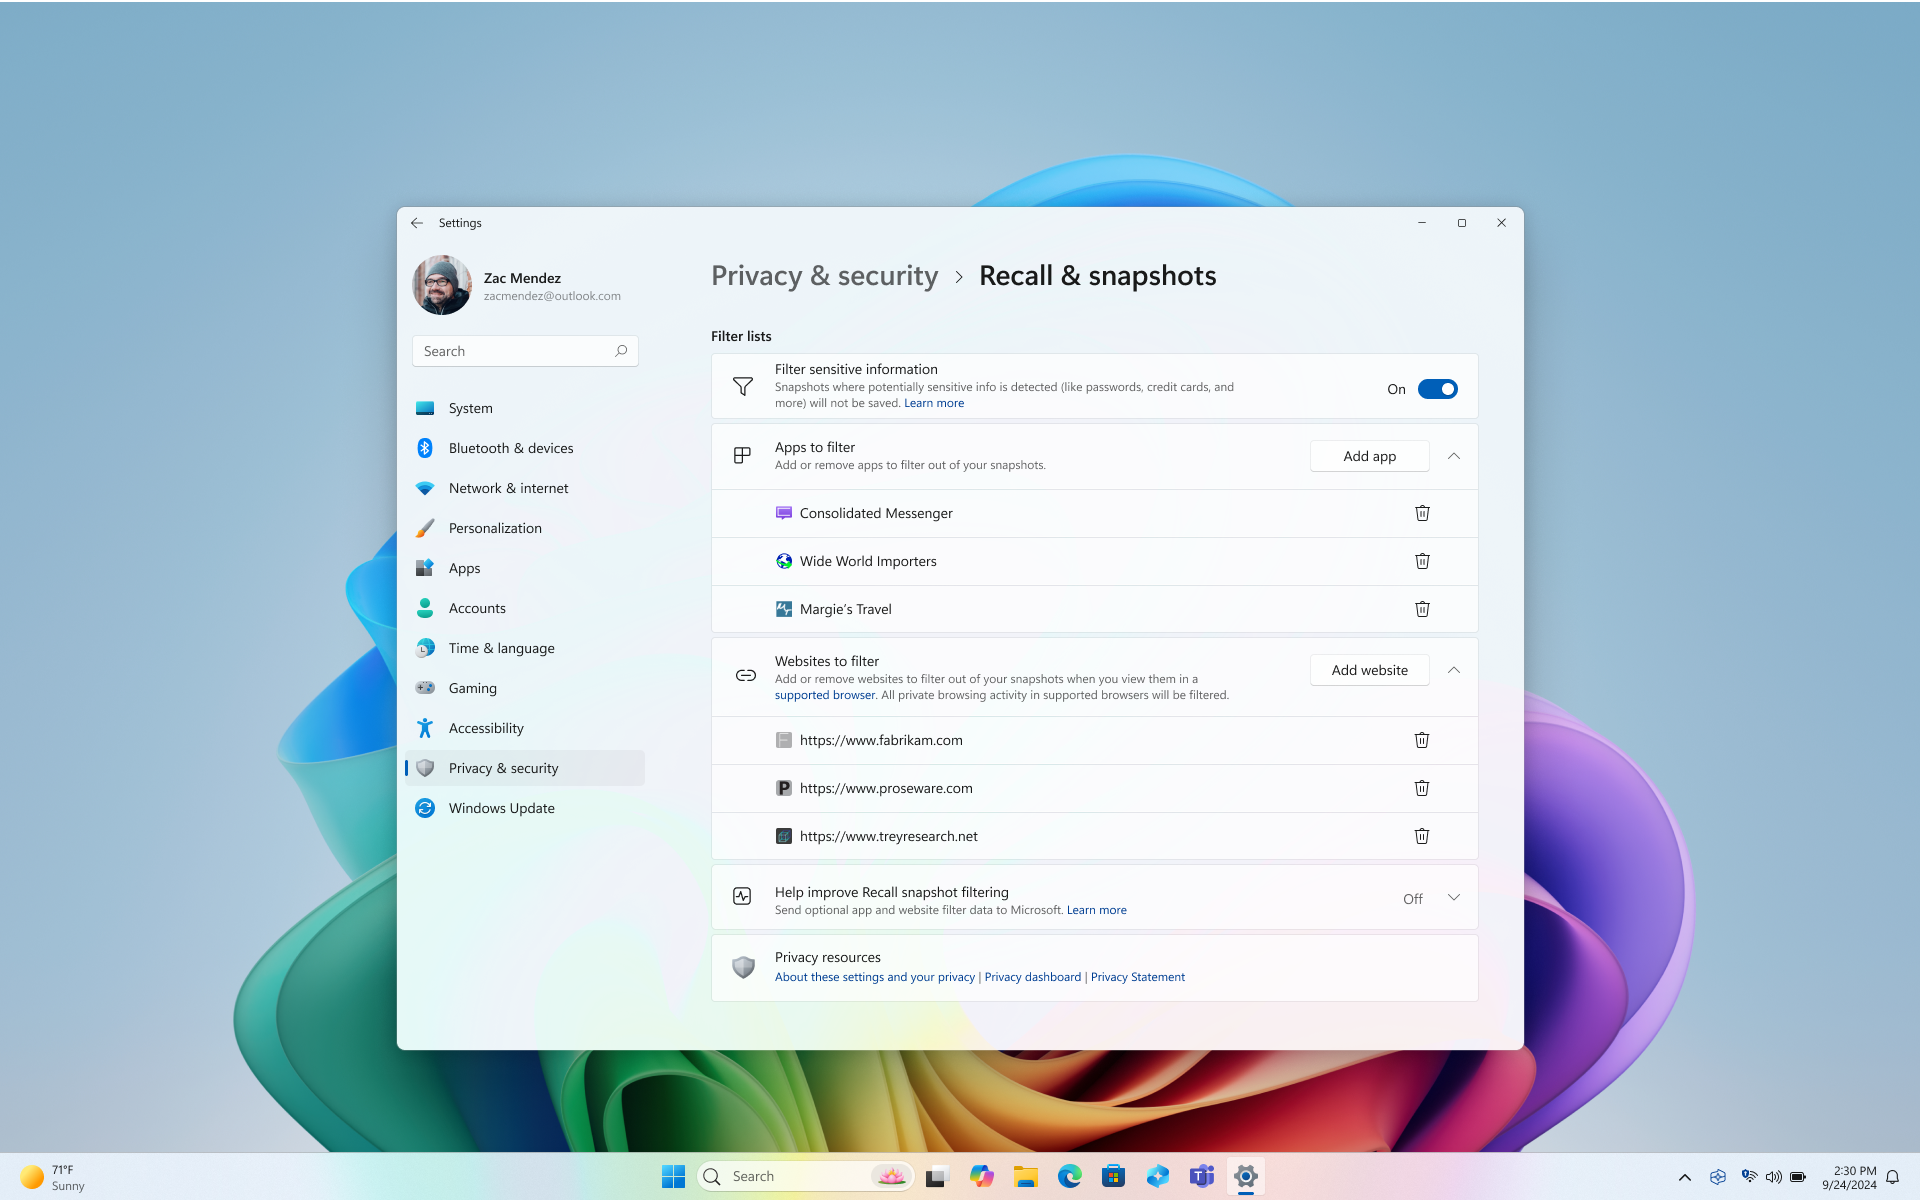This screenshot has width=1920, height=1200.
Task: Click the search input field
Action: [x=525, y=350]
